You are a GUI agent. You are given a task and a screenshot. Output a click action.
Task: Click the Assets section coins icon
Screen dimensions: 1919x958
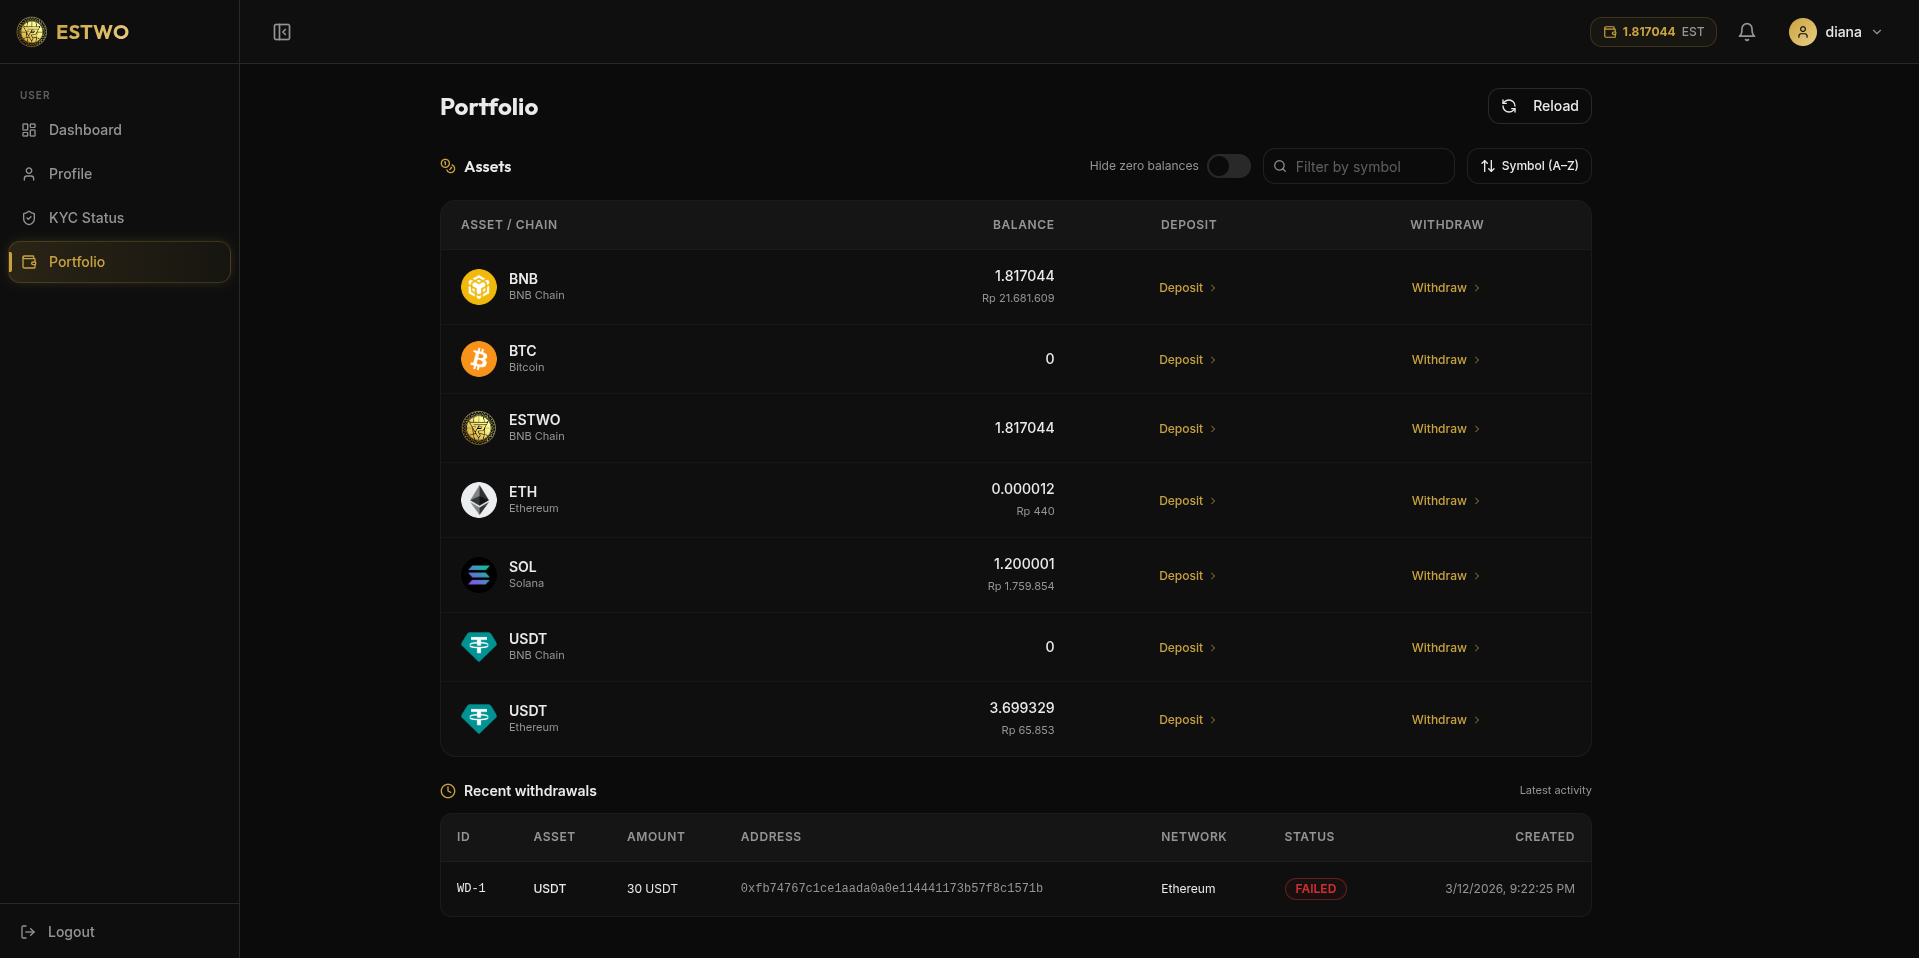448,166
